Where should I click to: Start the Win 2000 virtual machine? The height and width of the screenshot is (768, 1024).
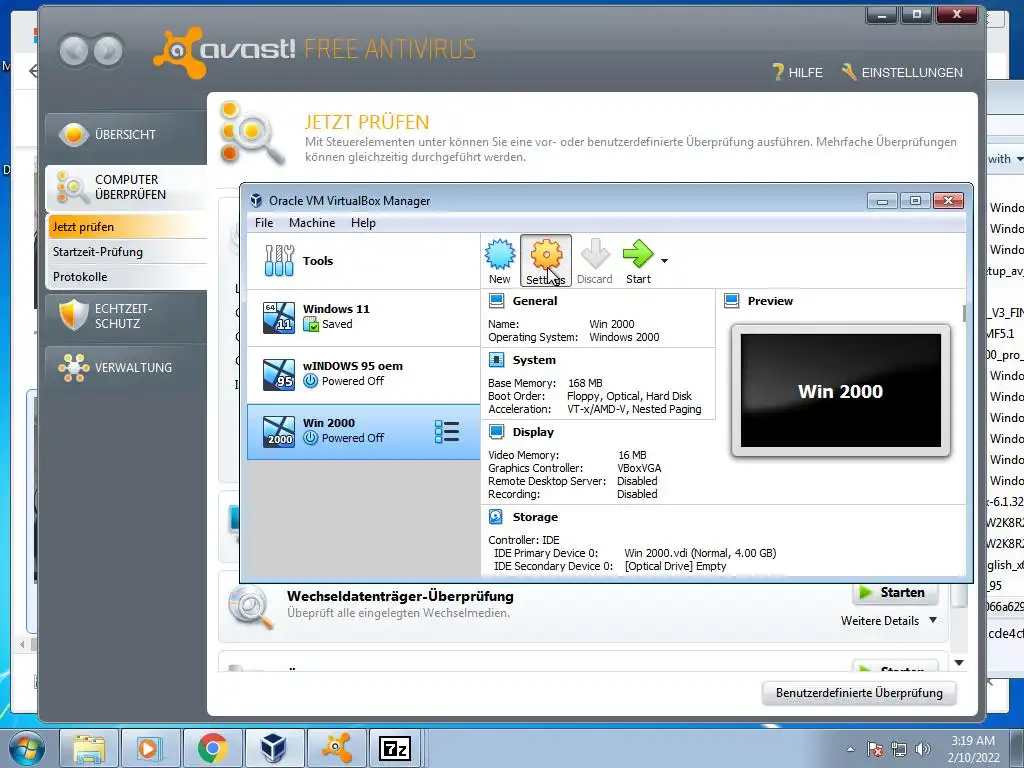click(638, 261)
